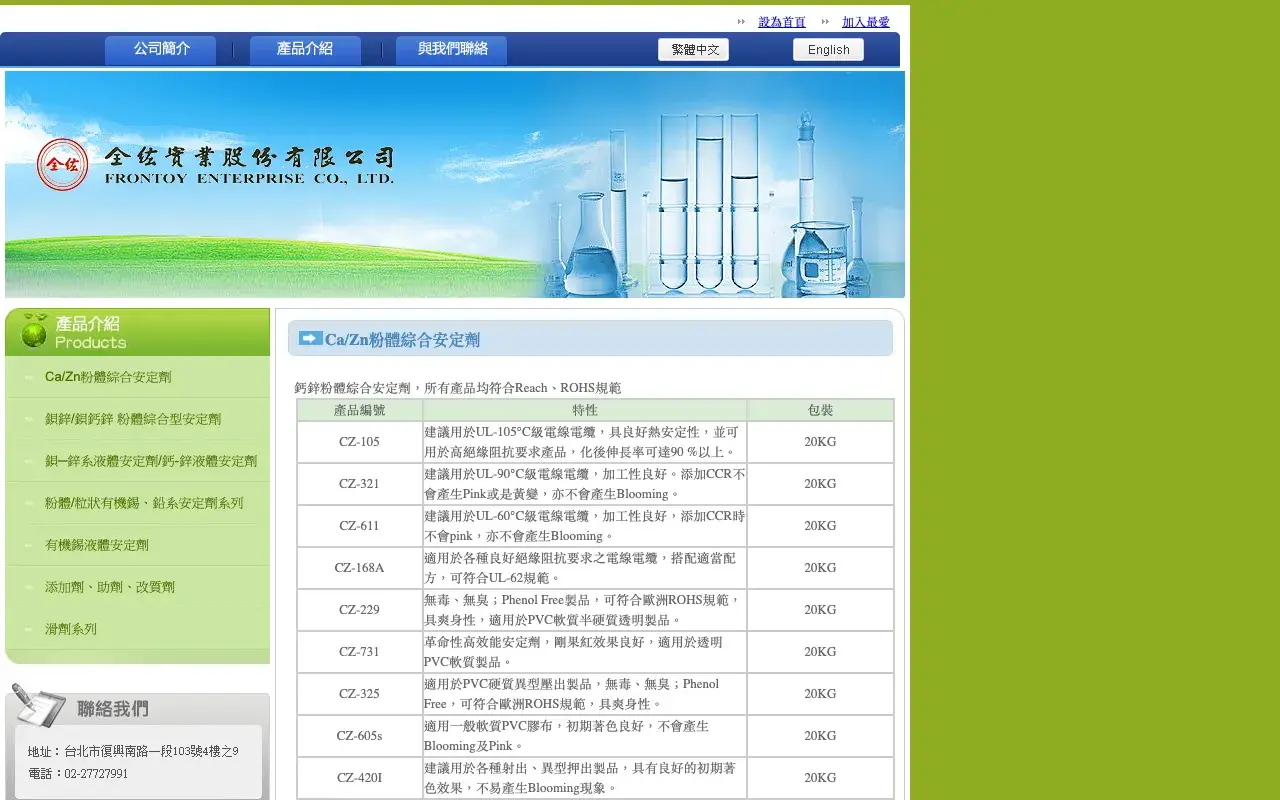Click the blue arrow icon beside Ca/Zn heading
Image resolution: width=1280 pixels, height=800 pixels.
[310, 338]
